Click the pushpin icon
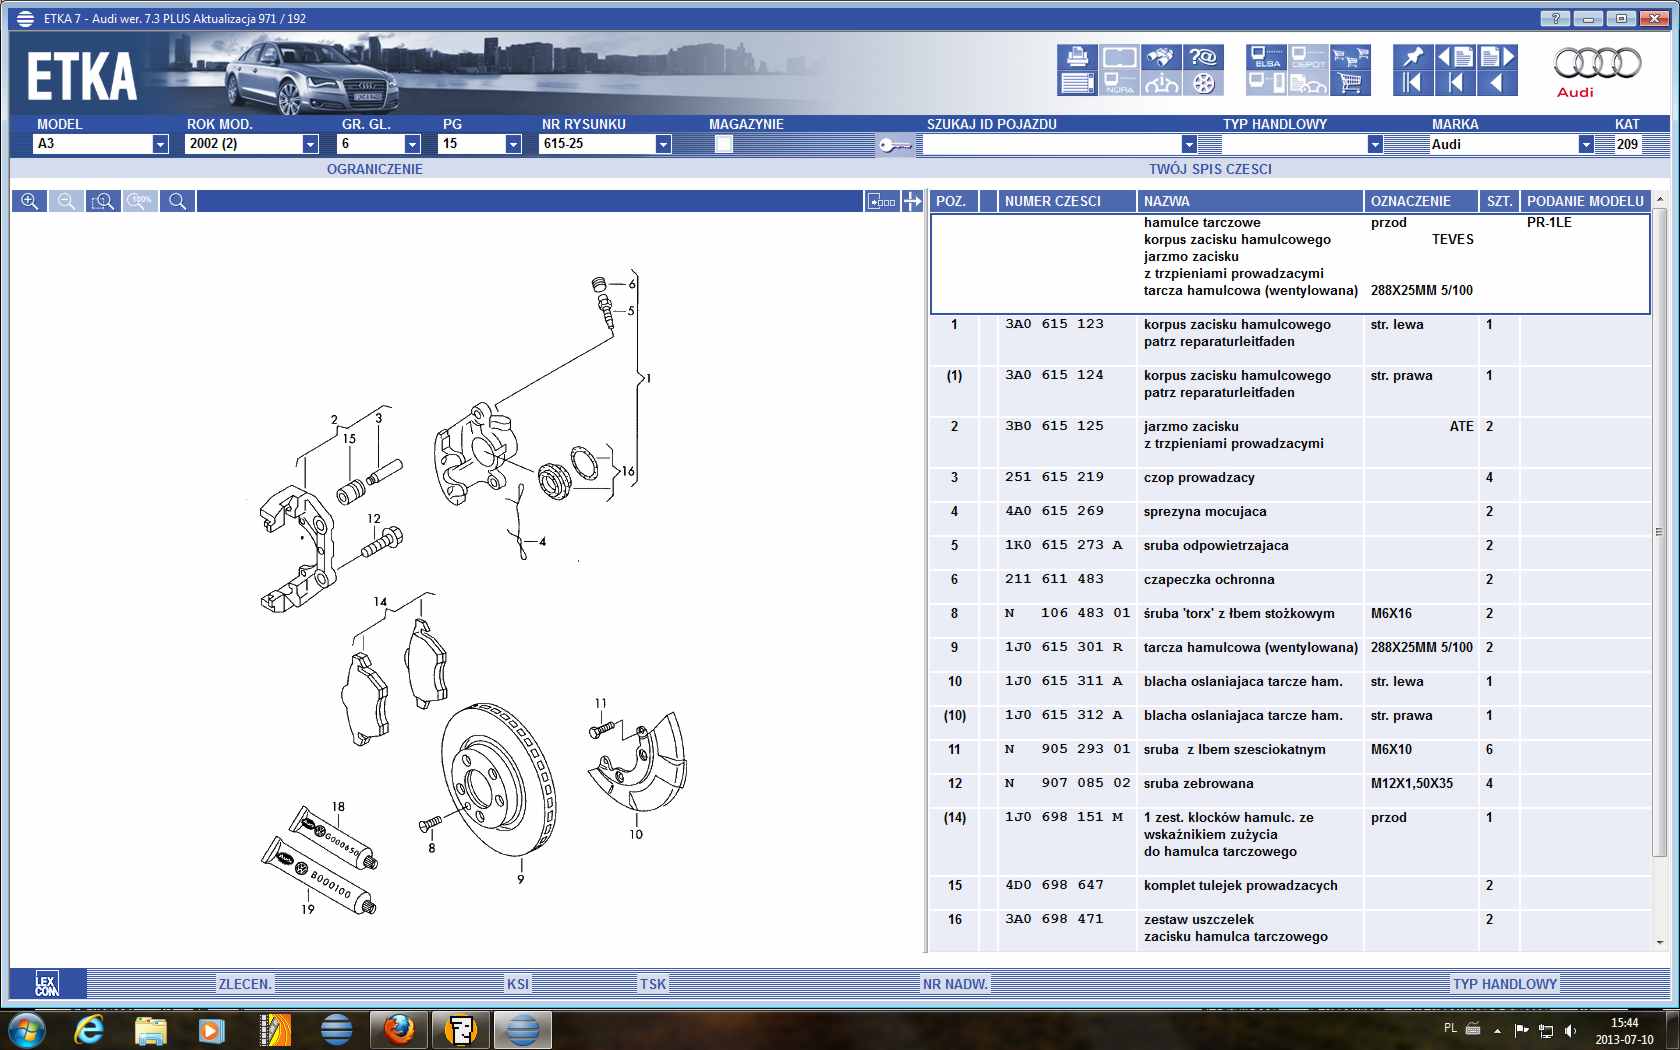This screenshot has width=1680, height=1050. coord(1413,57)
